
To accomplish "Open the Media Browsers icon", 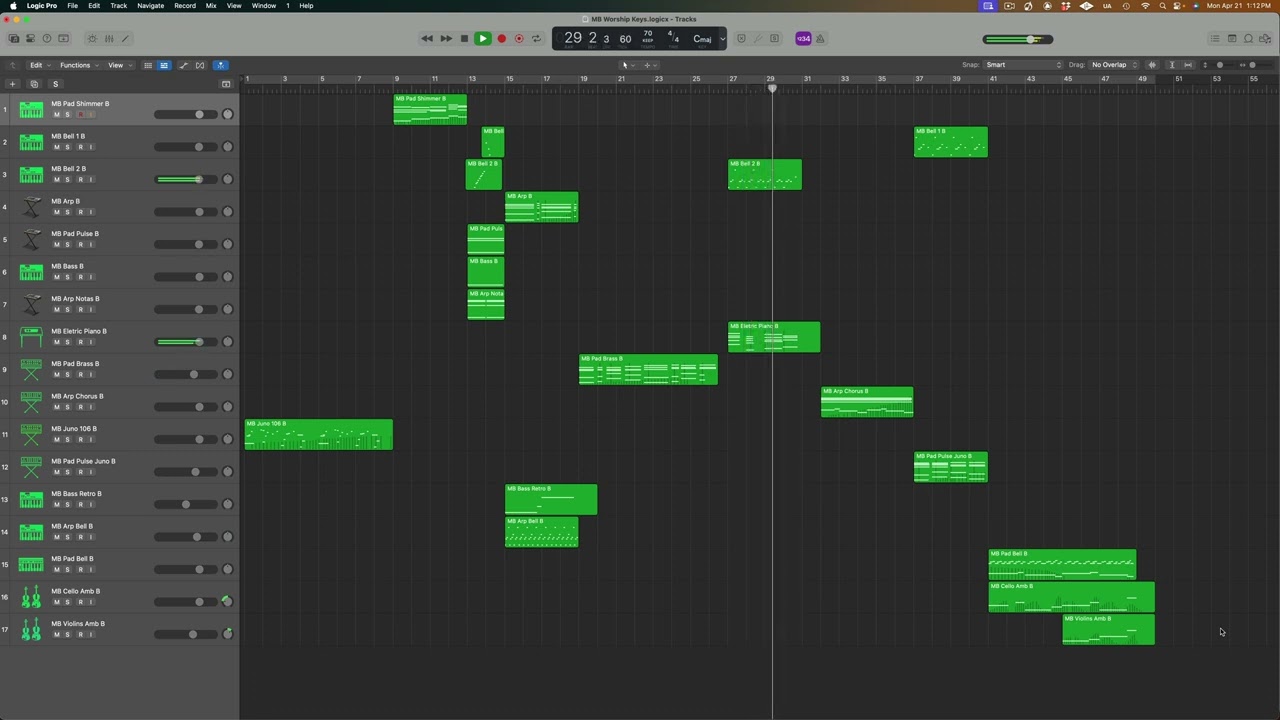I will (1265, 39).
